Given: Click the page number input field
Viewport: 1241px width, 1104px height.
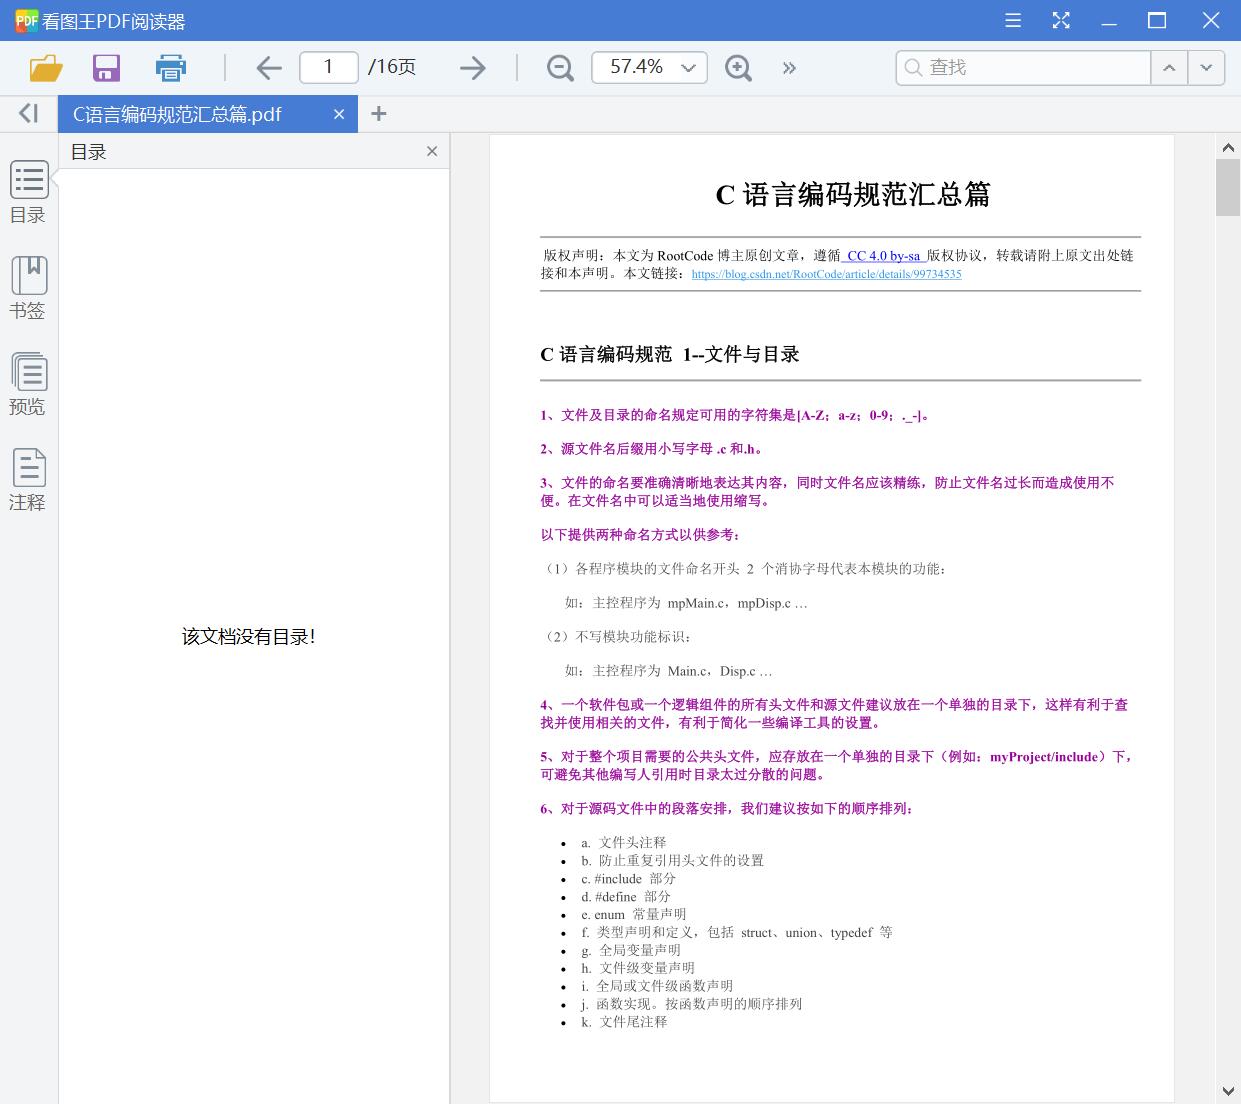Looking at the screenshot, I should (x=328, y=66).
